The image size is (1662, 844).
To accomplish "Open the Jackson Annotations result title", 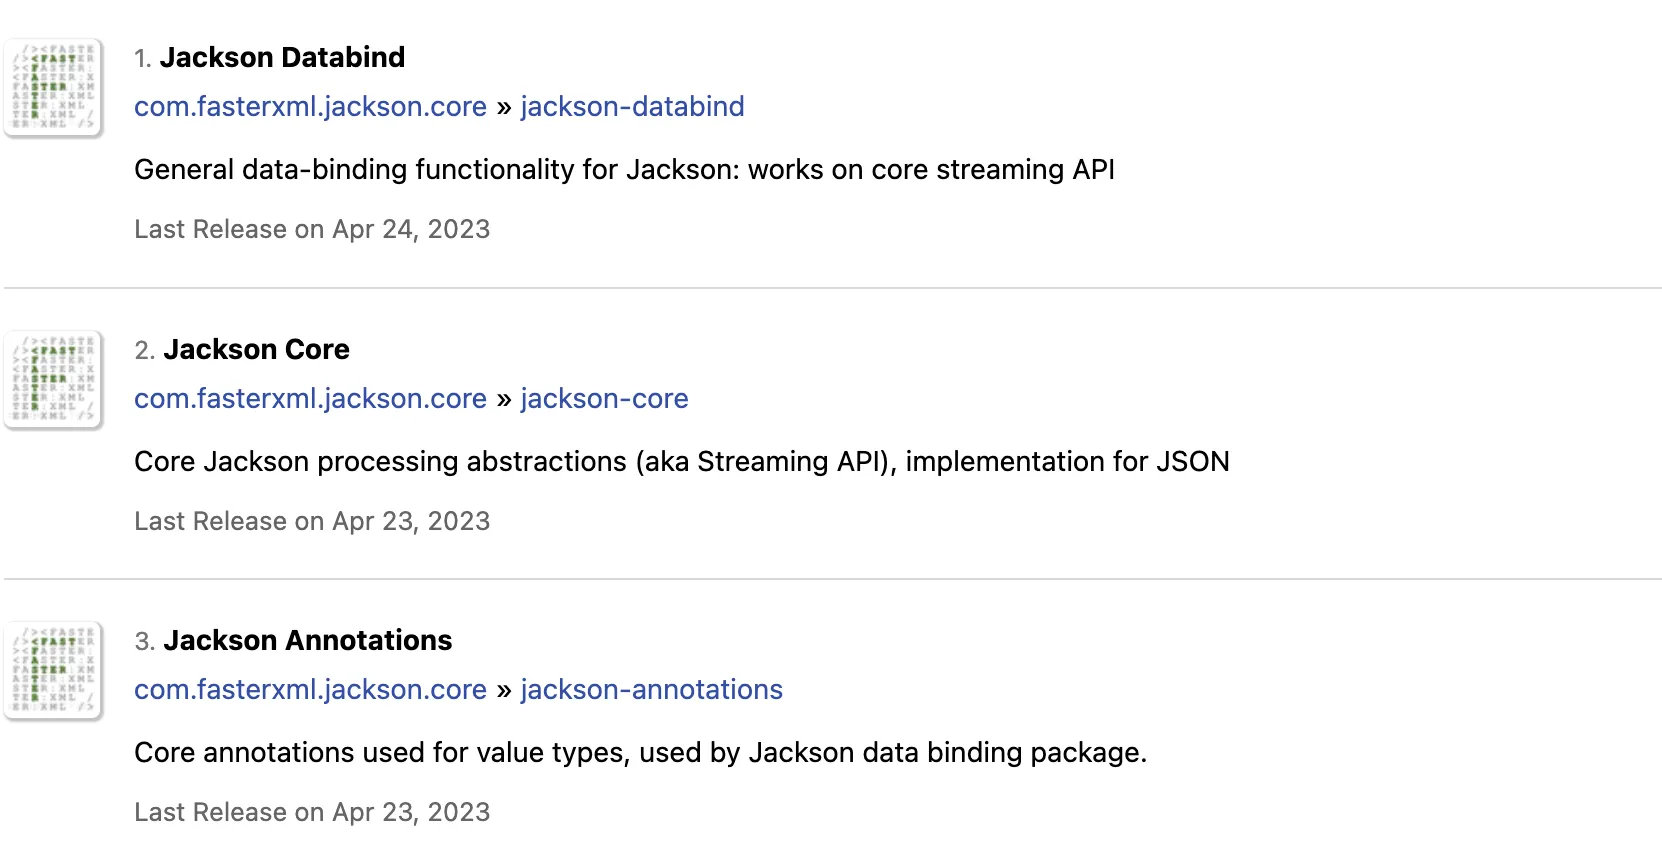I will pyautogui.click(x=307, y=641).
